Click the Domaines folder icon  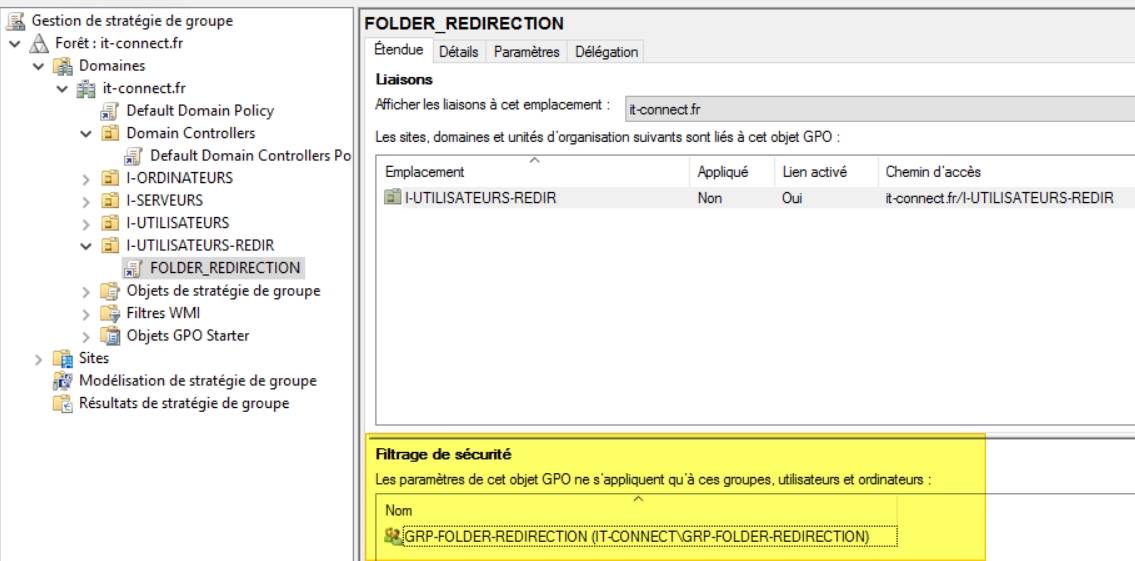pos(64,66)
